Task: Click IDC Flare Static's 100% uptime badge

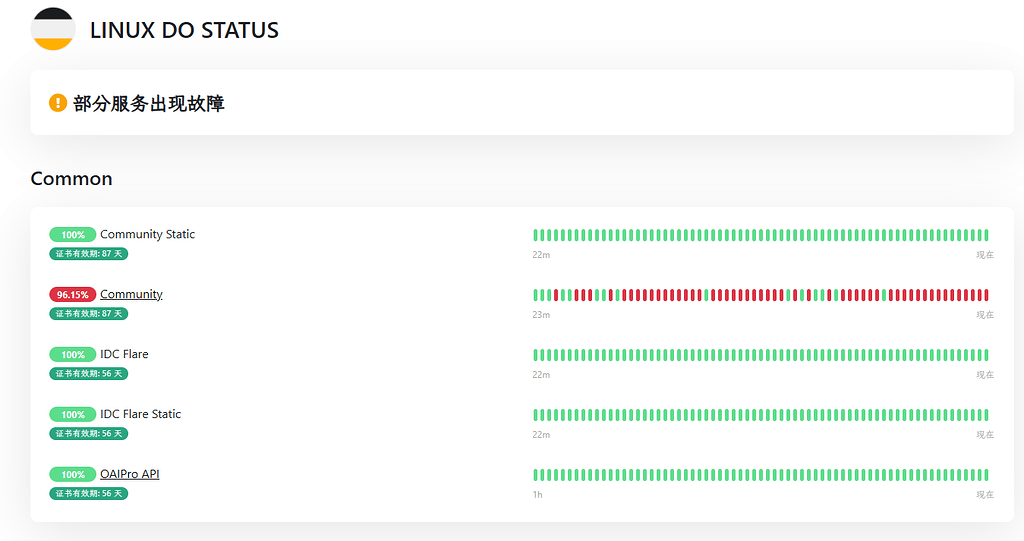Action: (x=72, y=415)
